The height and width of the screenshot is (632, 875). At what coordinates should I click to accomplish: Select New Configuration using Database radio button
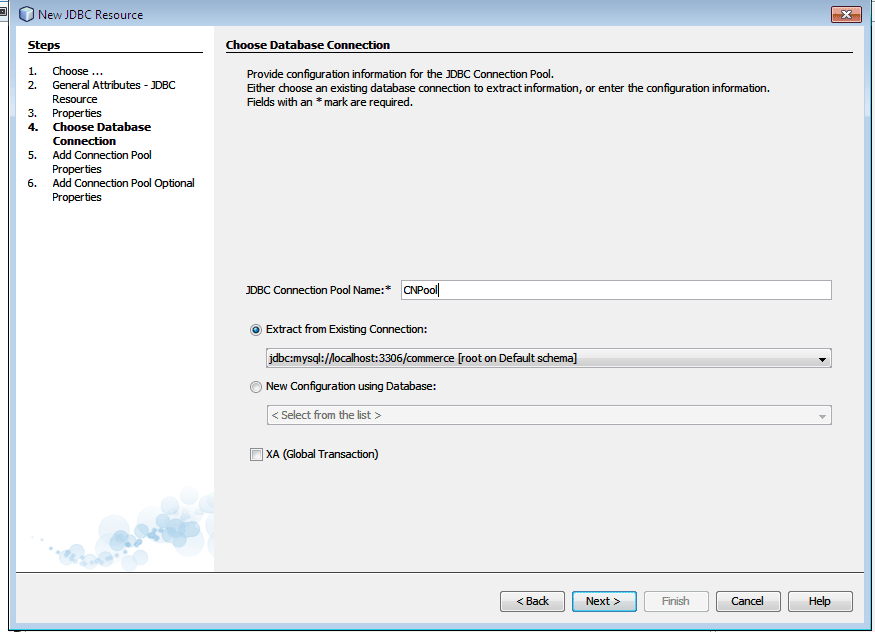pyautogui.click(x=256, y=387)
